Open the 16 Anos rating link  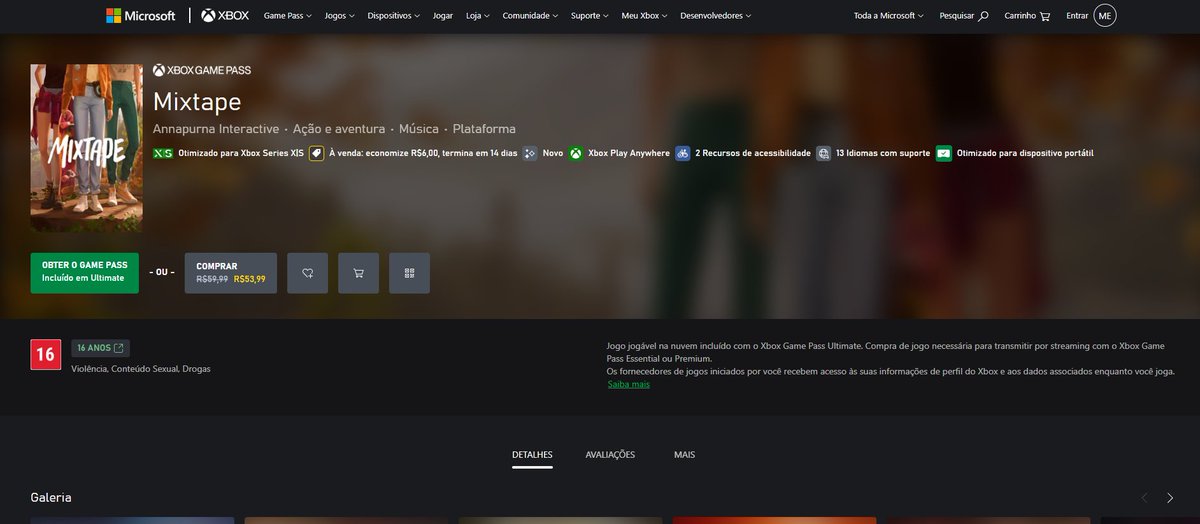click(x=100, y=348)
